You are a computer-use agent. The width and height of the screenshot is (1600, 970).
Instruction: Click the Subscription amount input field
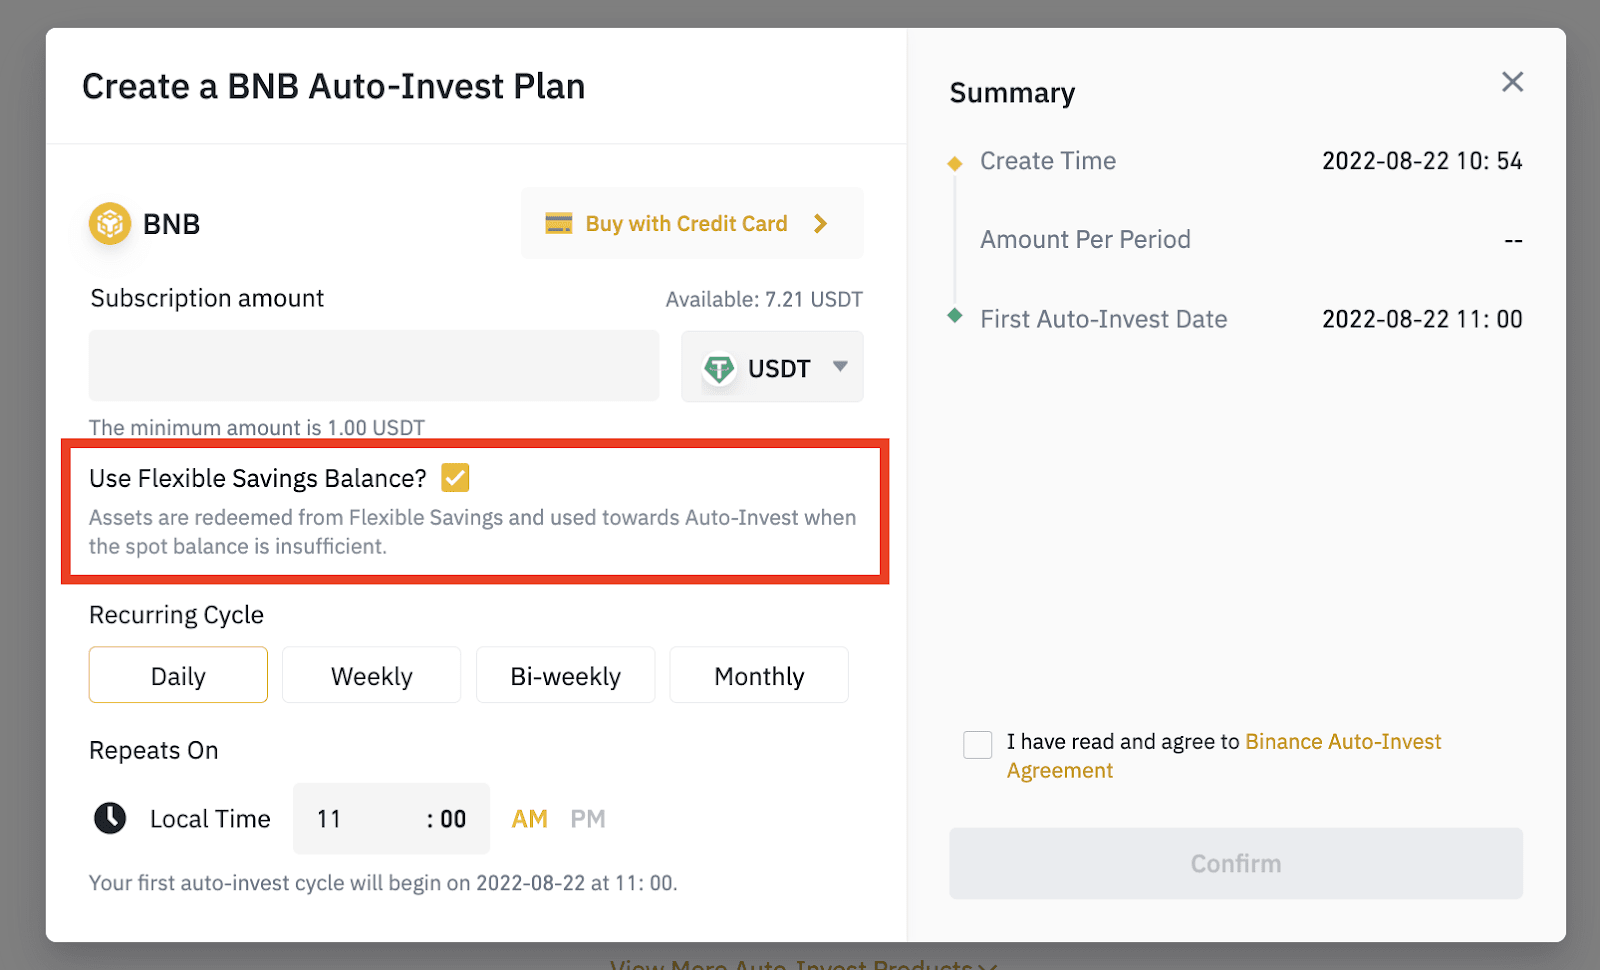(374, 366)
